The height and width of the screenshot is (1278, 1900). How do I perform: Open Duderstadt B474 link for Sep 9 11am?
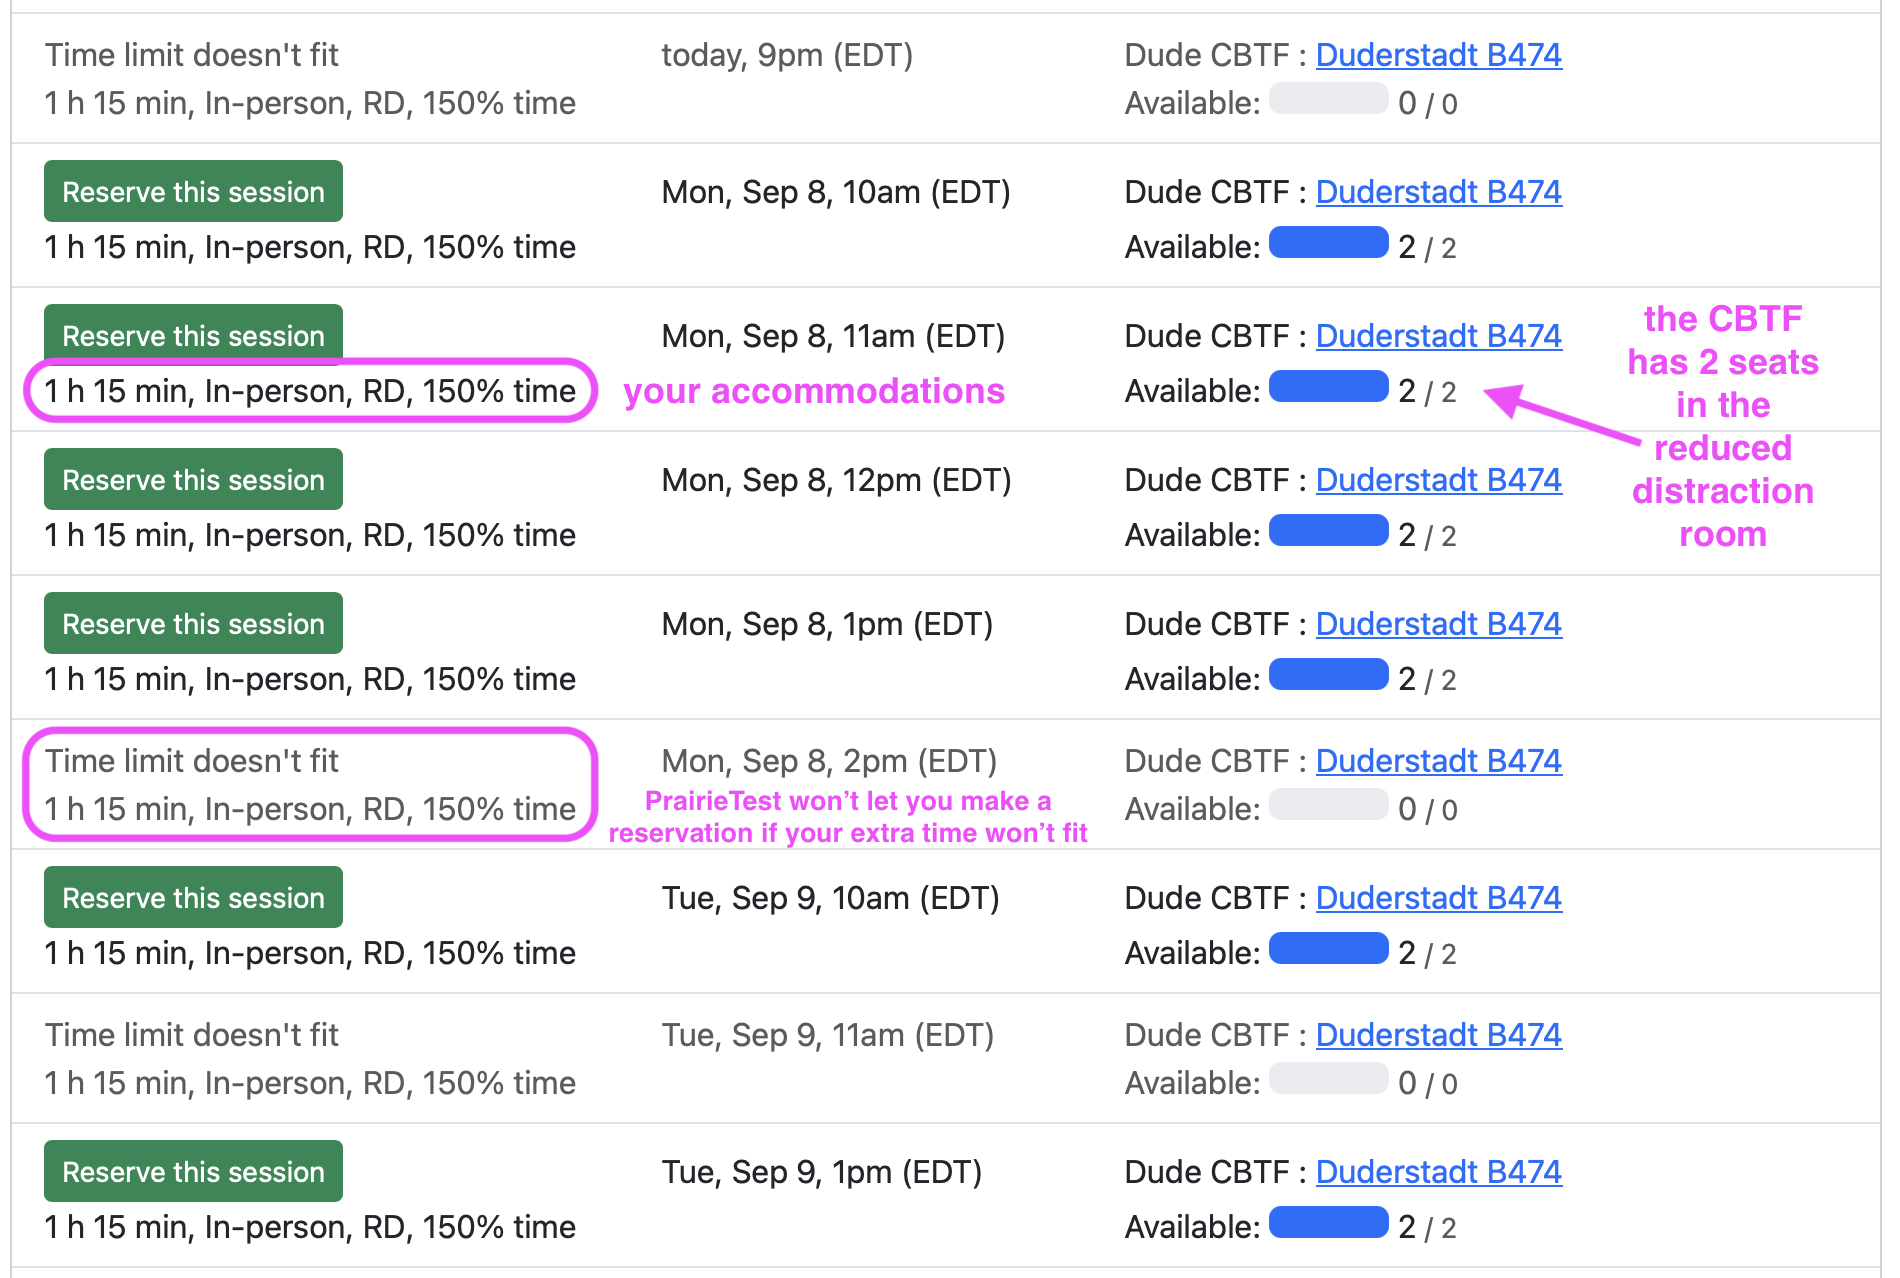[x=1438, y=1035]
